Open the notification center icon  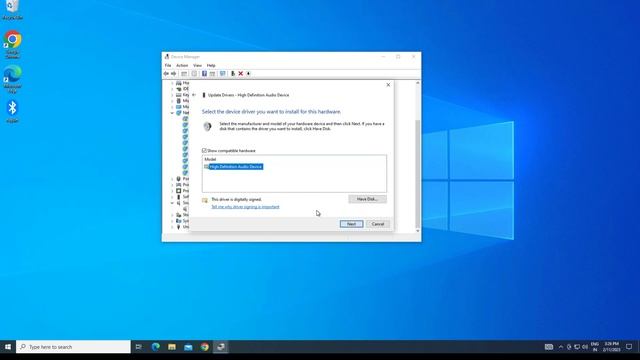629,347
